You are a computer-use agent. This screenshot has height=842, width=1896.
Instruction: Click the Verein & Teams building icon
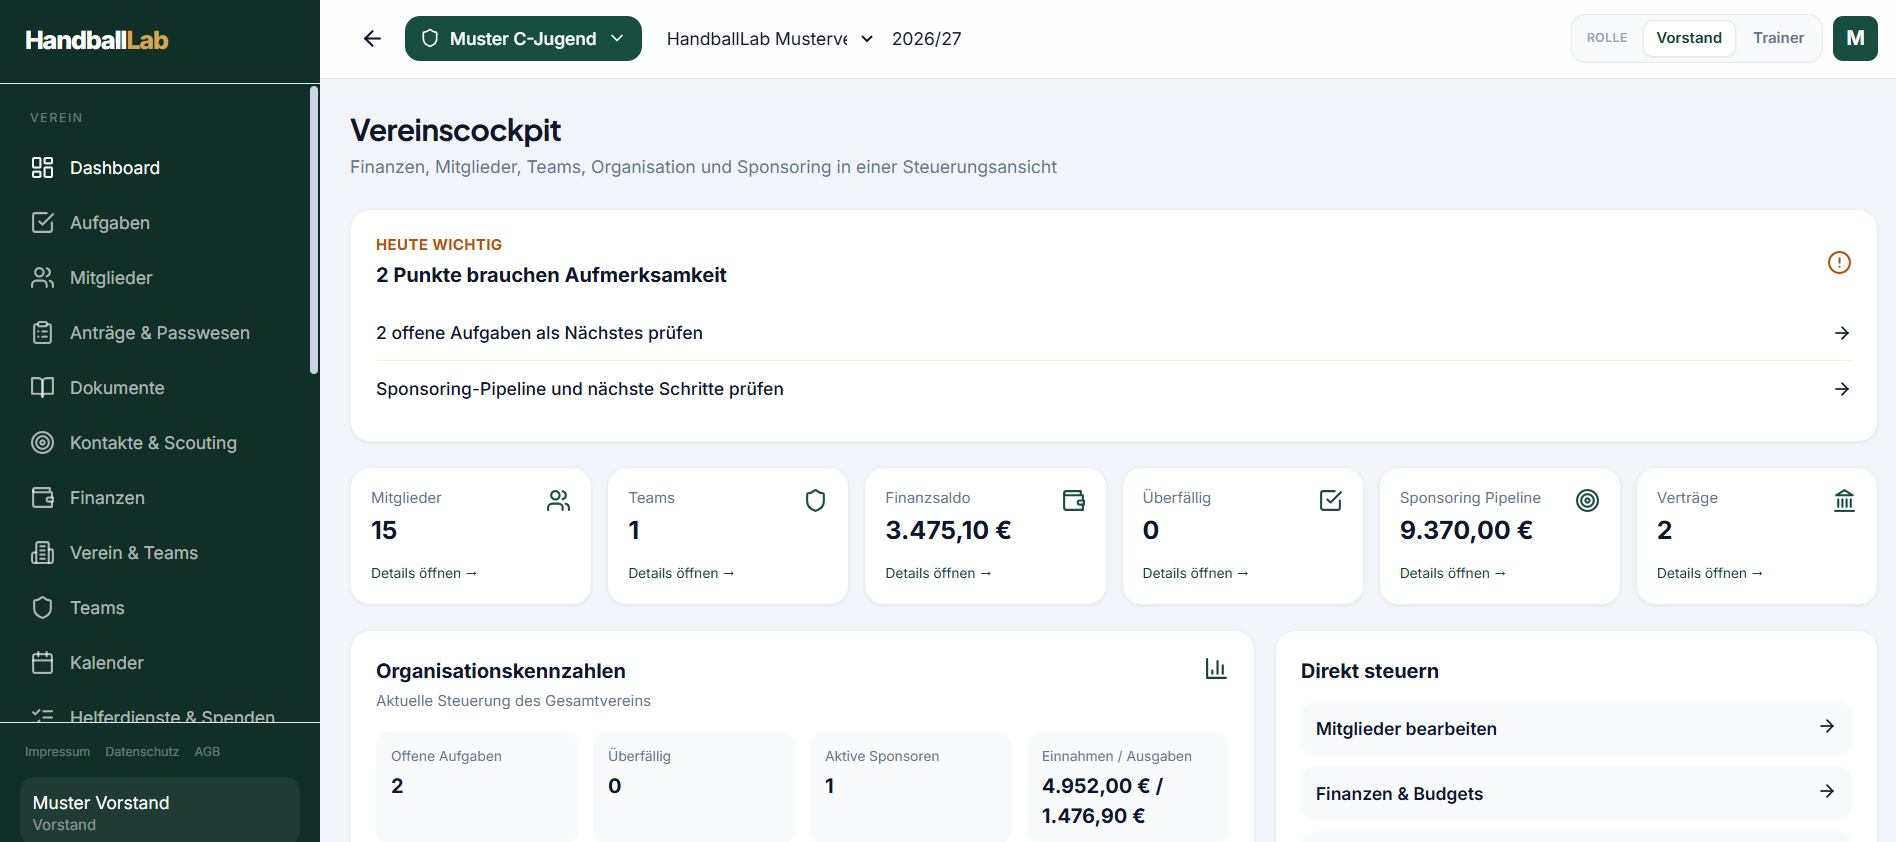click(x=42, y=552)
